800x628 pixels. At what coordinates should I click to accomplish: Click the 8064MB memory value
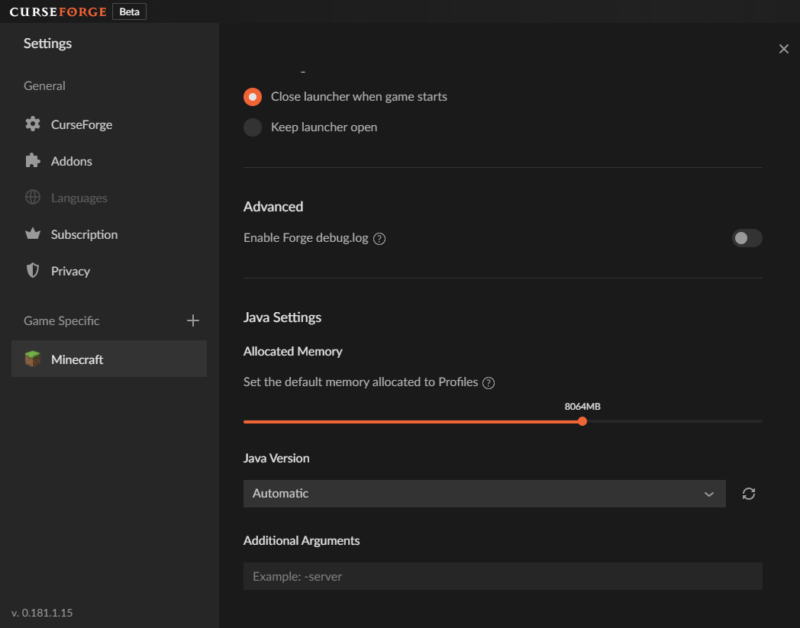(x=582, y=407)
